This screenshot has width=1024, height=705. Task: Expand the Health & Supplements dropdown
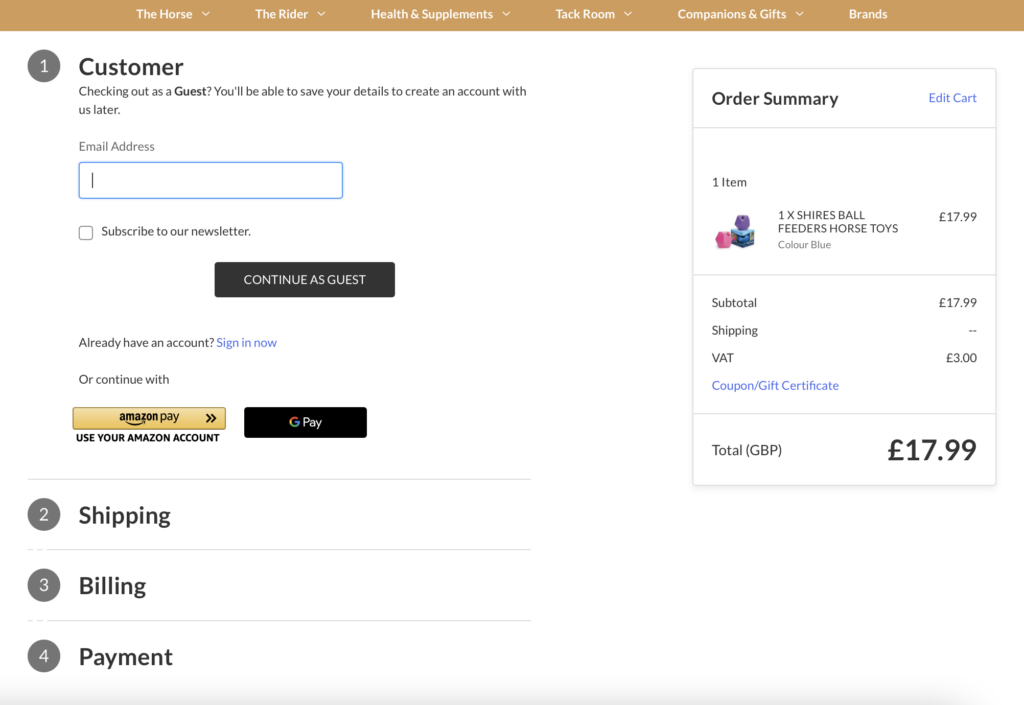432,14
